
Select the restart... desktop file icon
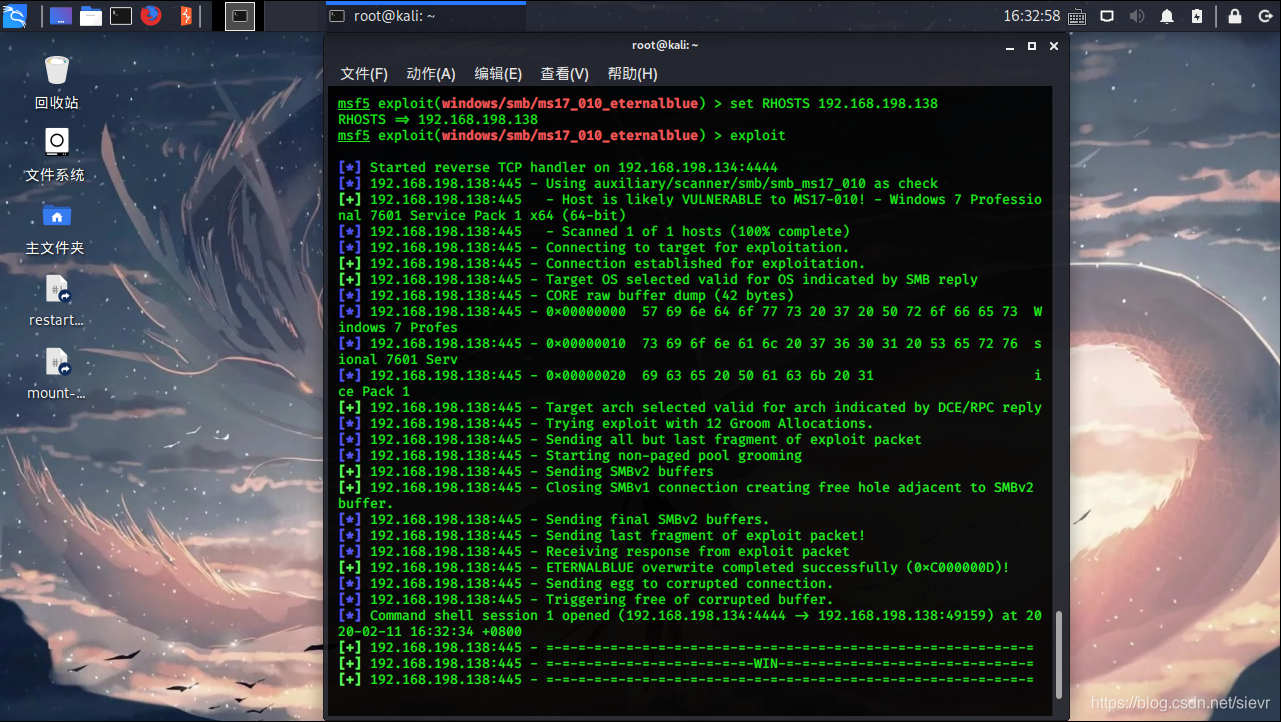(56, 301)
